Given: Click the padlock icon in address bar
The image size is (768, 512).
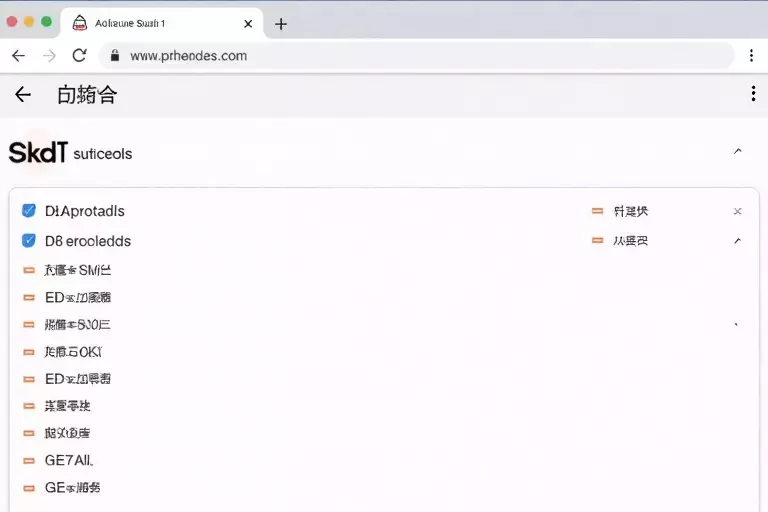Looking at the screenshot, I should [115, 55].
